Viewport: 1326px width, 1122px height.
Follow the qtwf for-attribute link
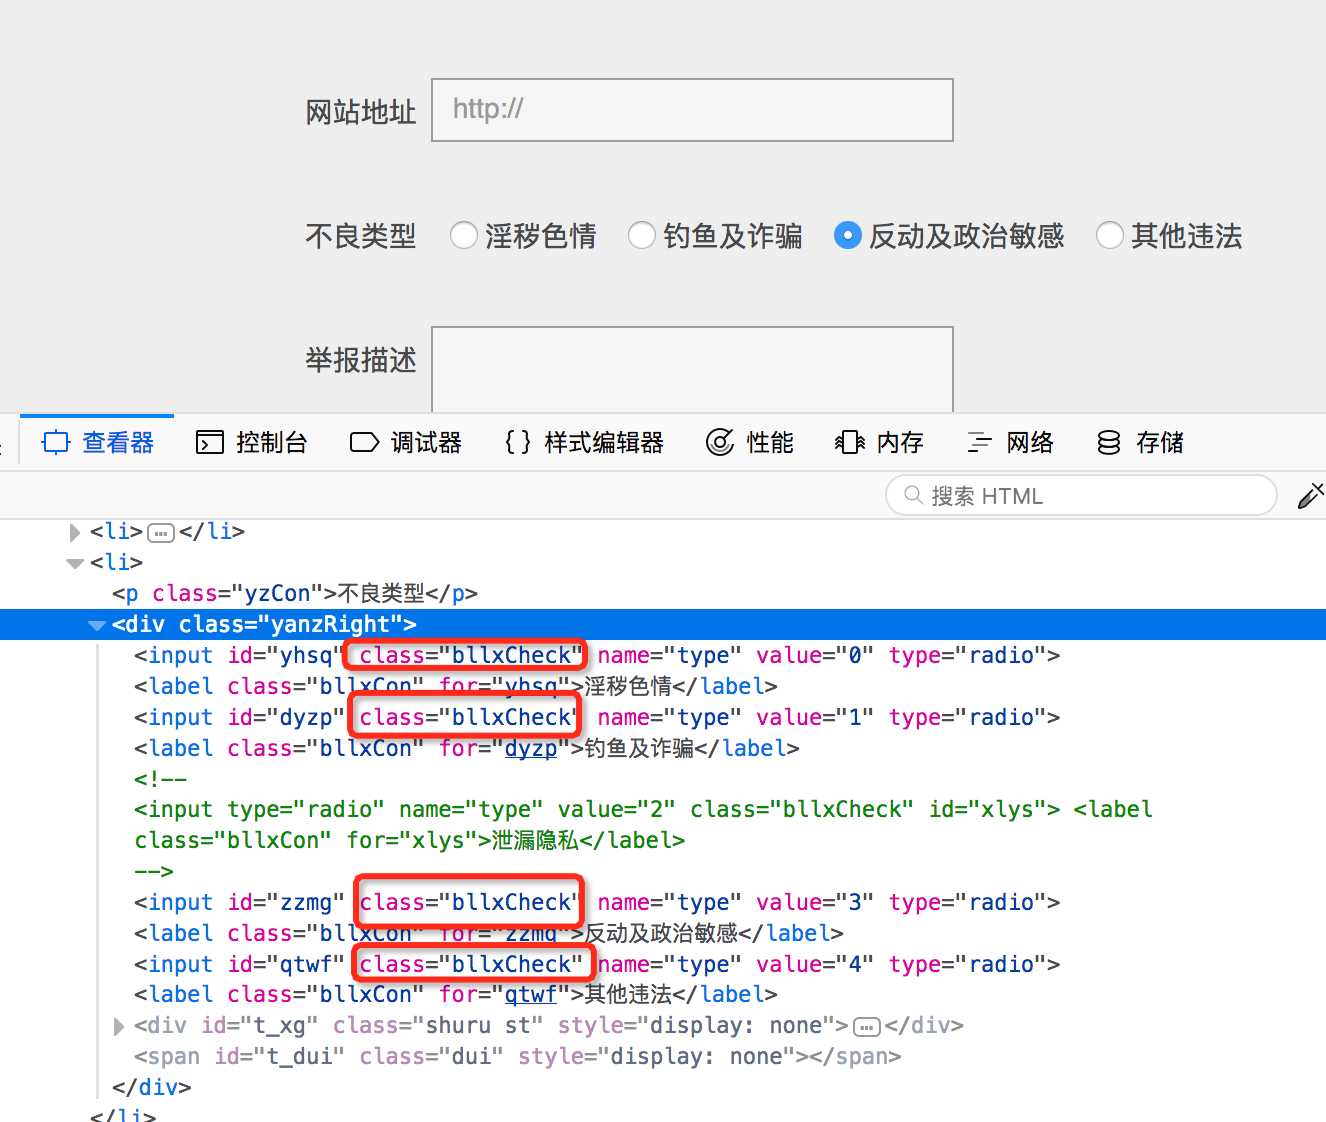(531, 994)
